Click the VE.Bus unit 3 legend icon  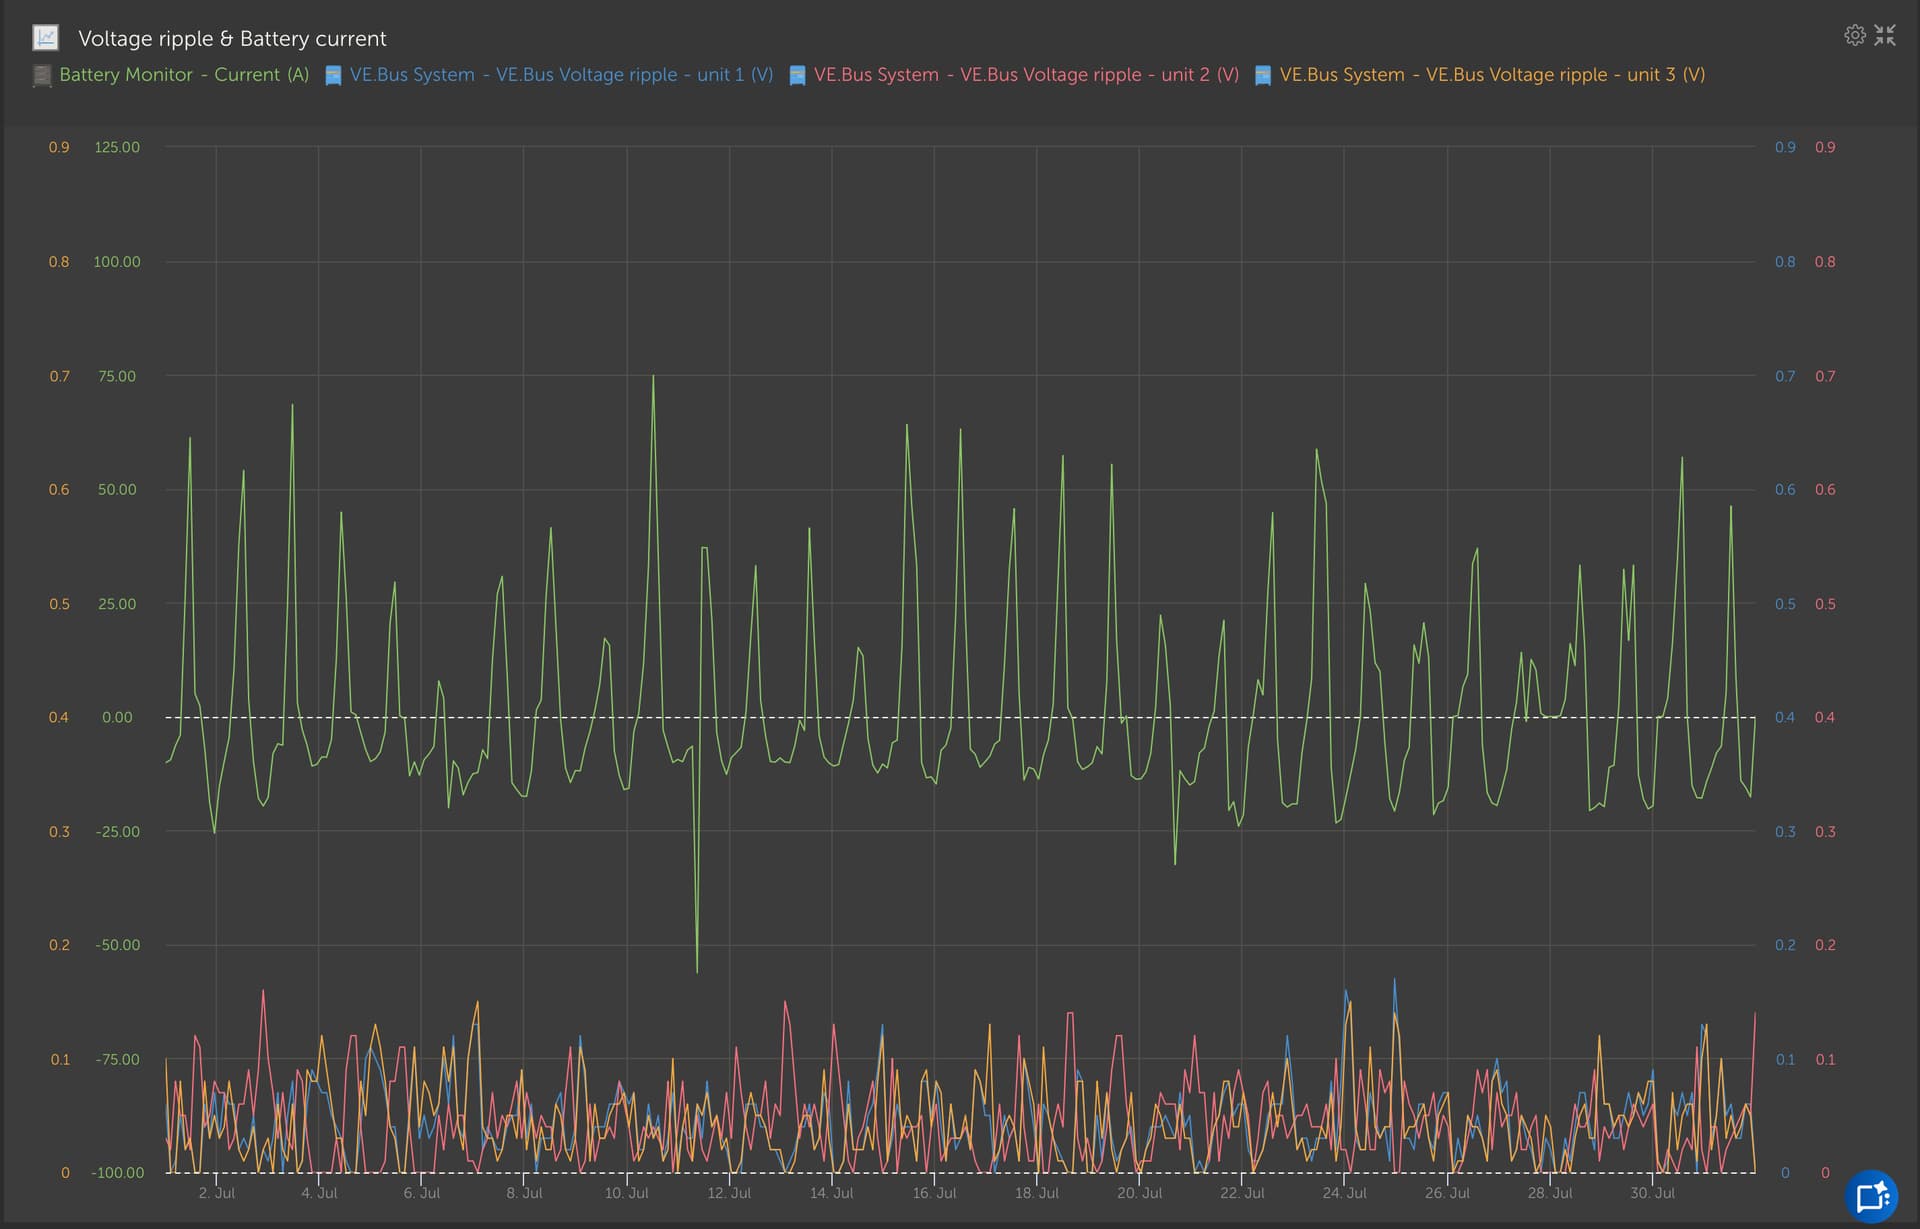(x=1263, y=75)
